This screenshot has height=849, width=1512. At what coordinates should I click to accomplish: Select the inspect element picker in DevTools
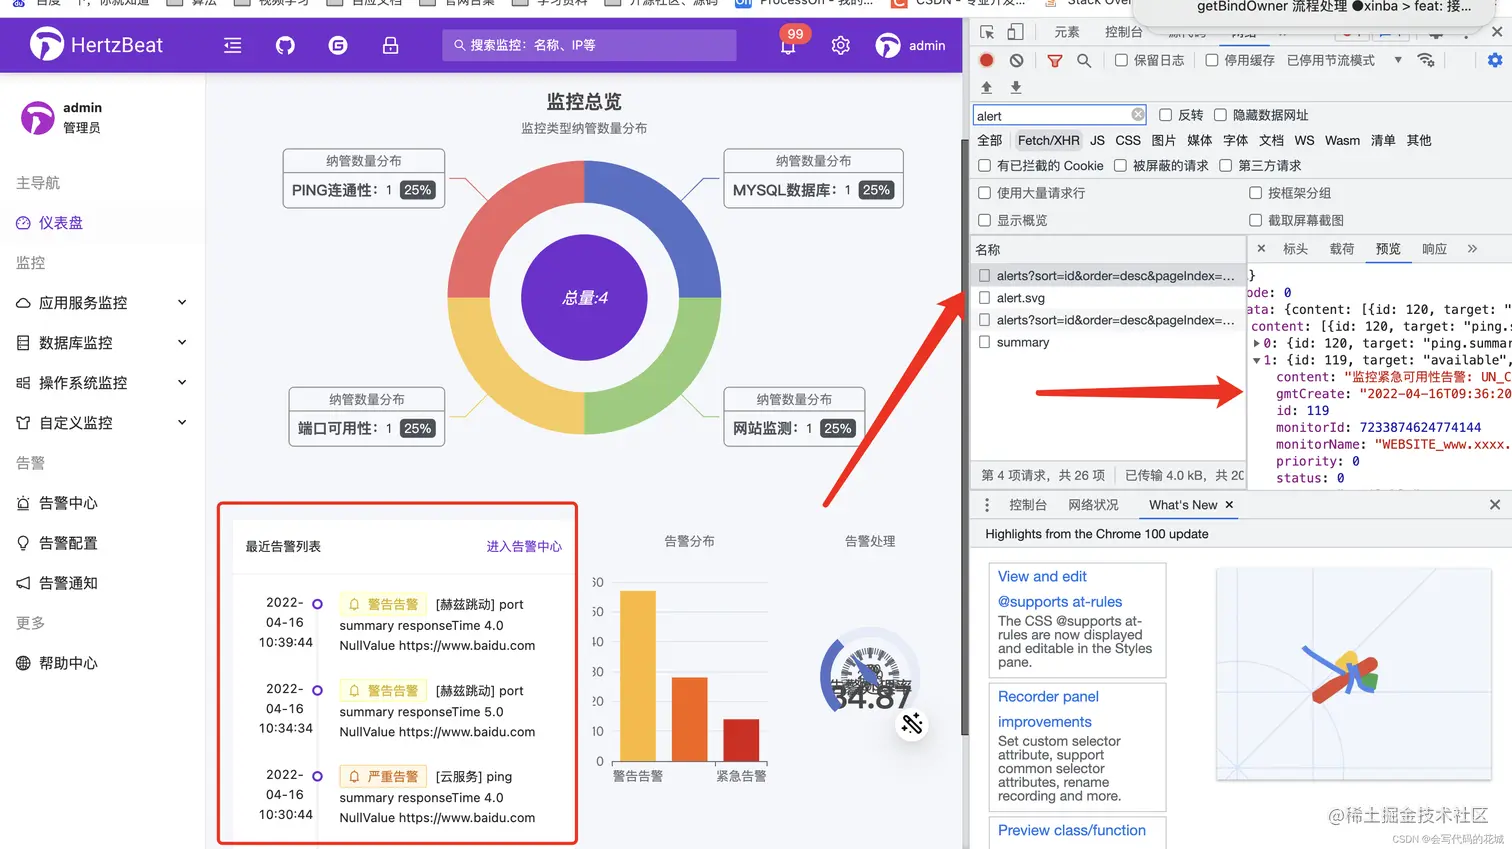pos(987,32)
